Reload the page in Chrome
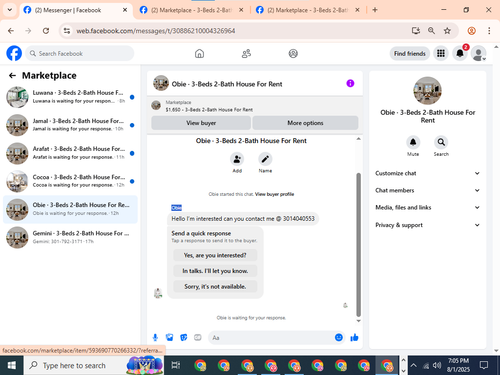 pos(46,31)
